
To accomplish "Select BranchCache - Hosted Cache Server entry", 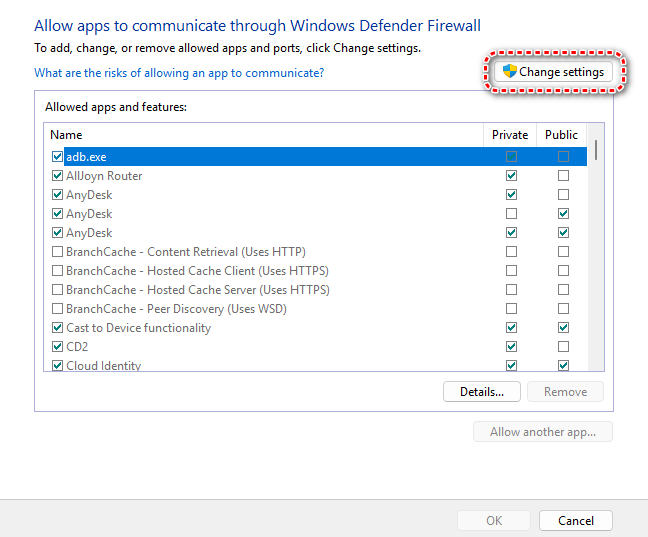I will (x=197, y=290).
